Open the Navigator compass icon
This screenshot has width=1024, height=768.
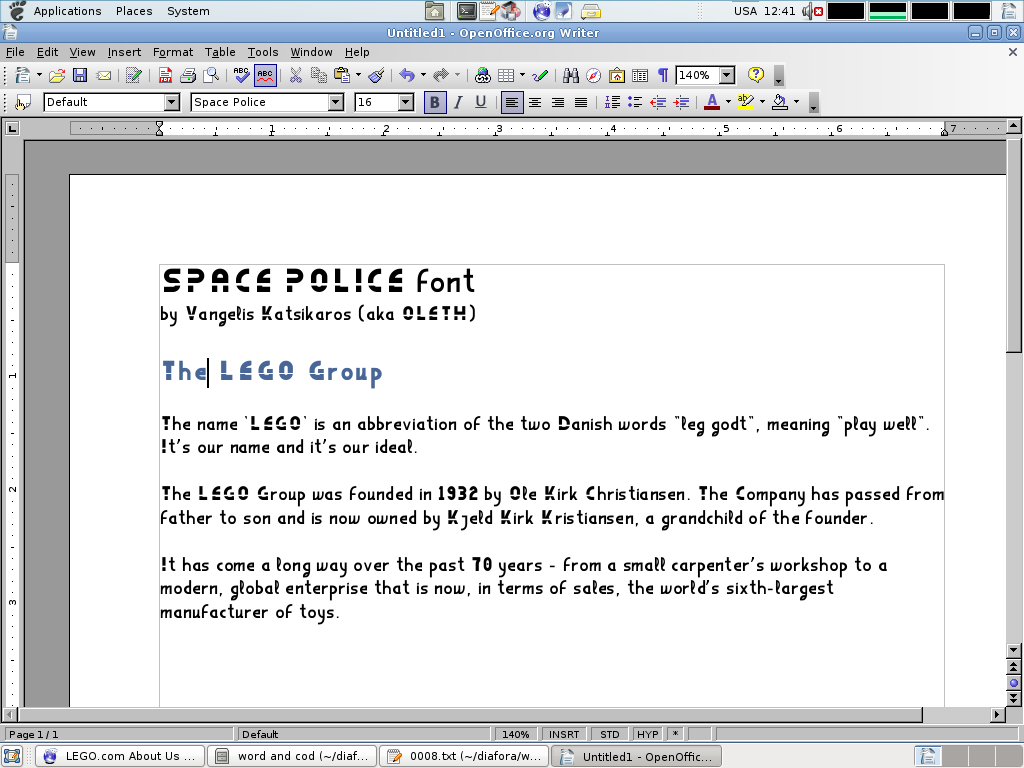pyautogui.click(x=593, y=76)
